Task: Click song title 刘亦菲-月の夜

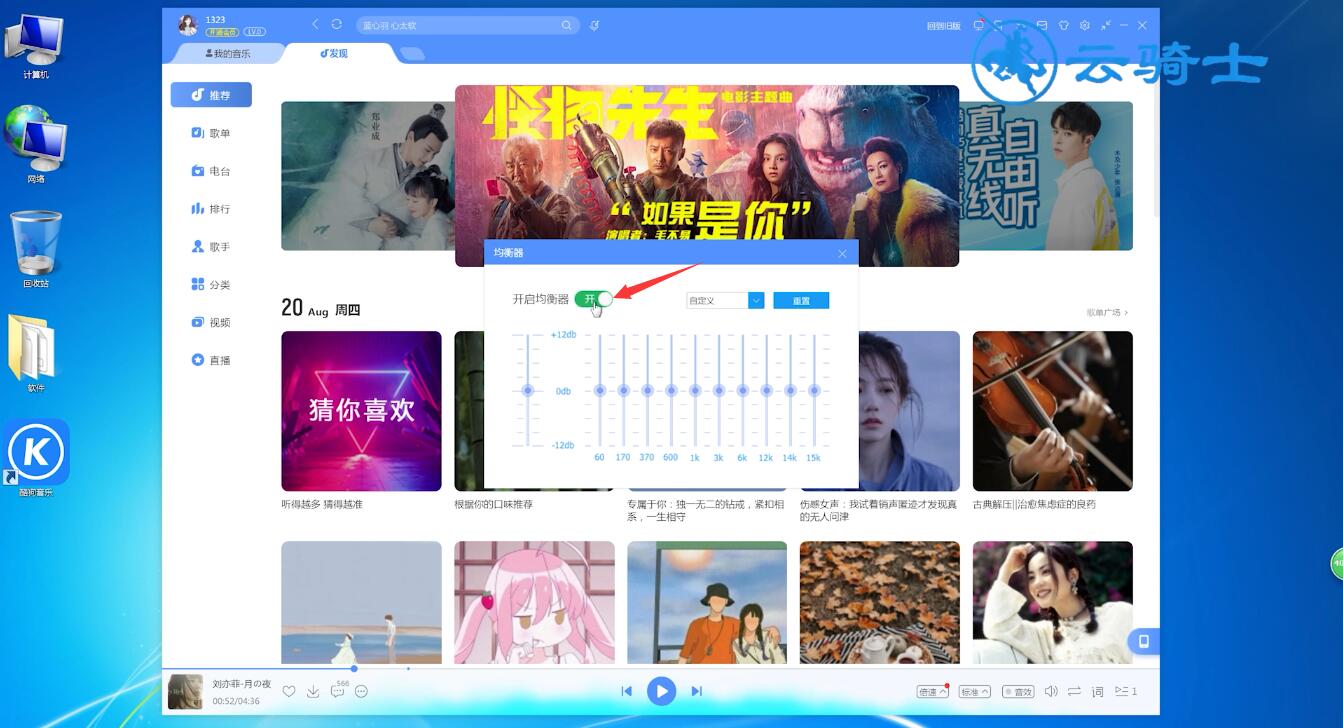Action: point(241,683)
